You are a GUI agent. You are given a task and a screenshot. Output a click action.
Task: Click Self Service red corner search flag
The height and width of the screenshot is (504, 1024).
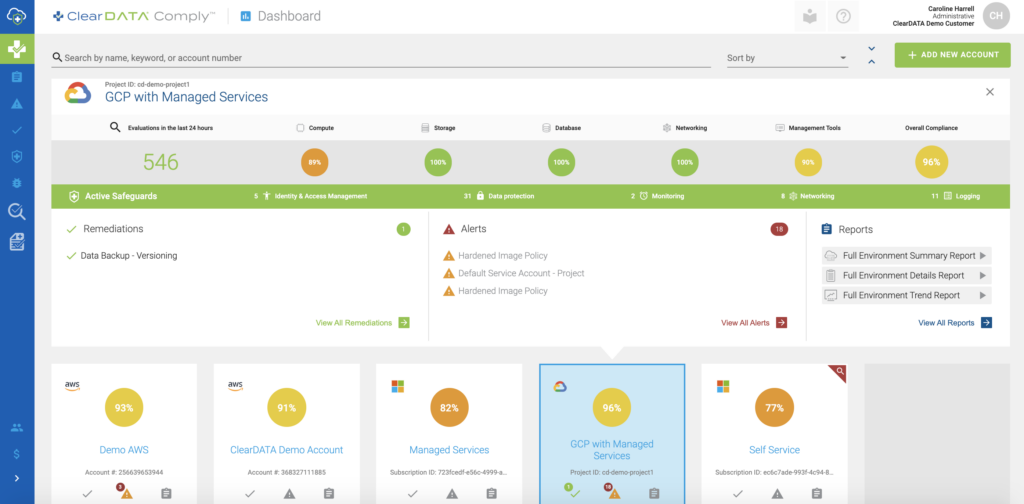pyautogui.click(x=839, y=372)
